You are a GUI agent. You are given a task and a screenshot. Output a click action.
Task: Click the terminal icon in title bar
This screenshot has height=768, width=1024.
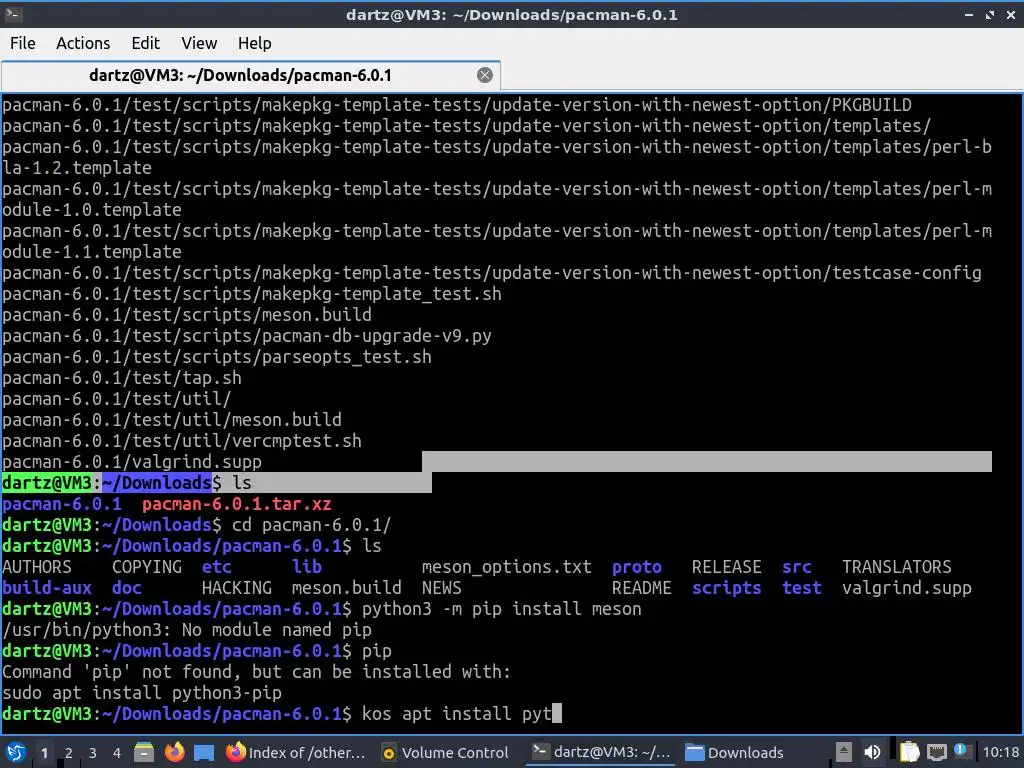[x=13, y=14]
